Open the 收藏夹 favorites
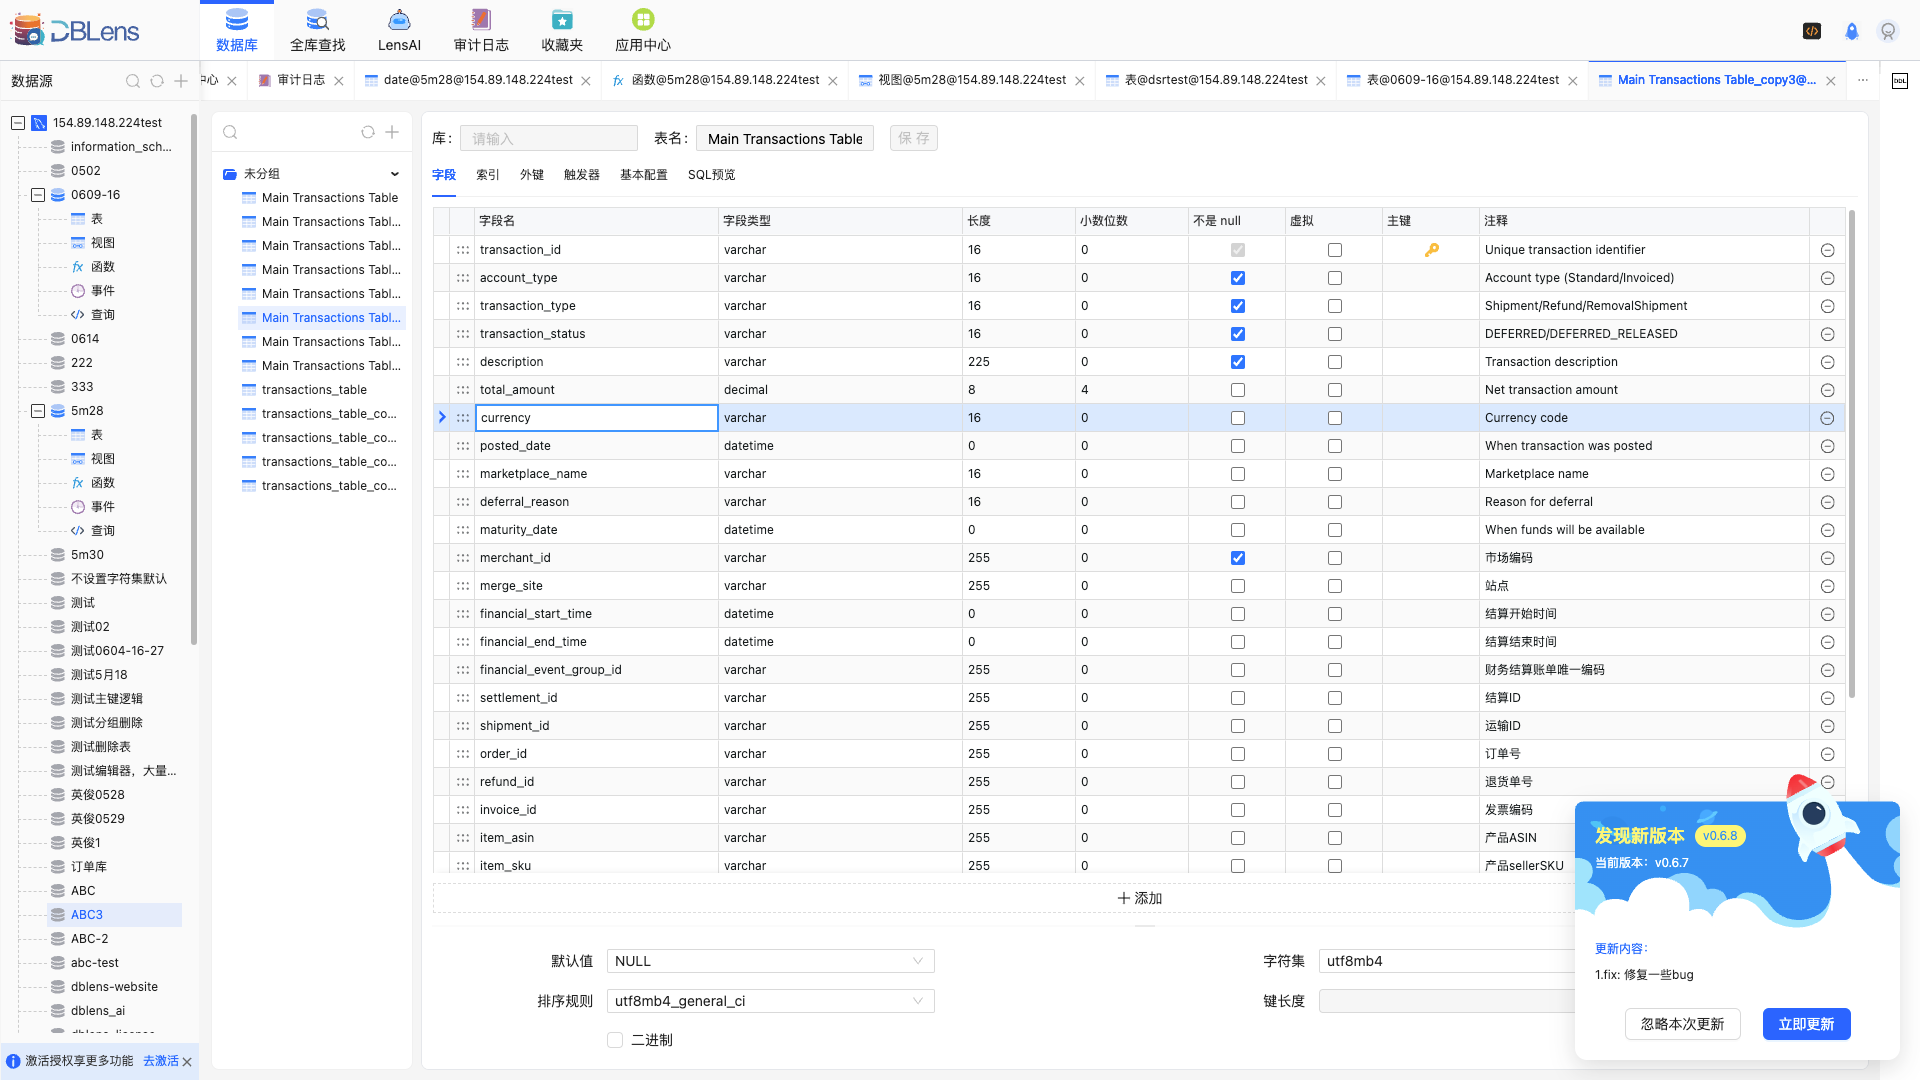This screenshot has width=1920, height=1080. pos(561,30)
